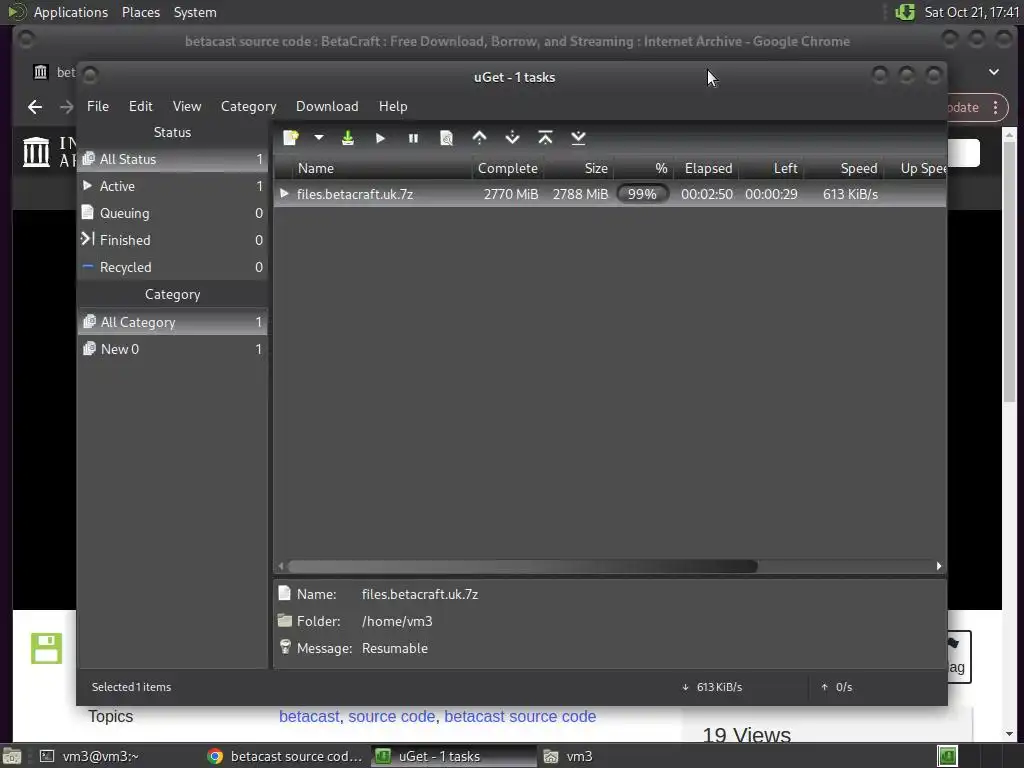1024x768 pixels.
Task: Select Finished status filter
Action: click(172, 240)
